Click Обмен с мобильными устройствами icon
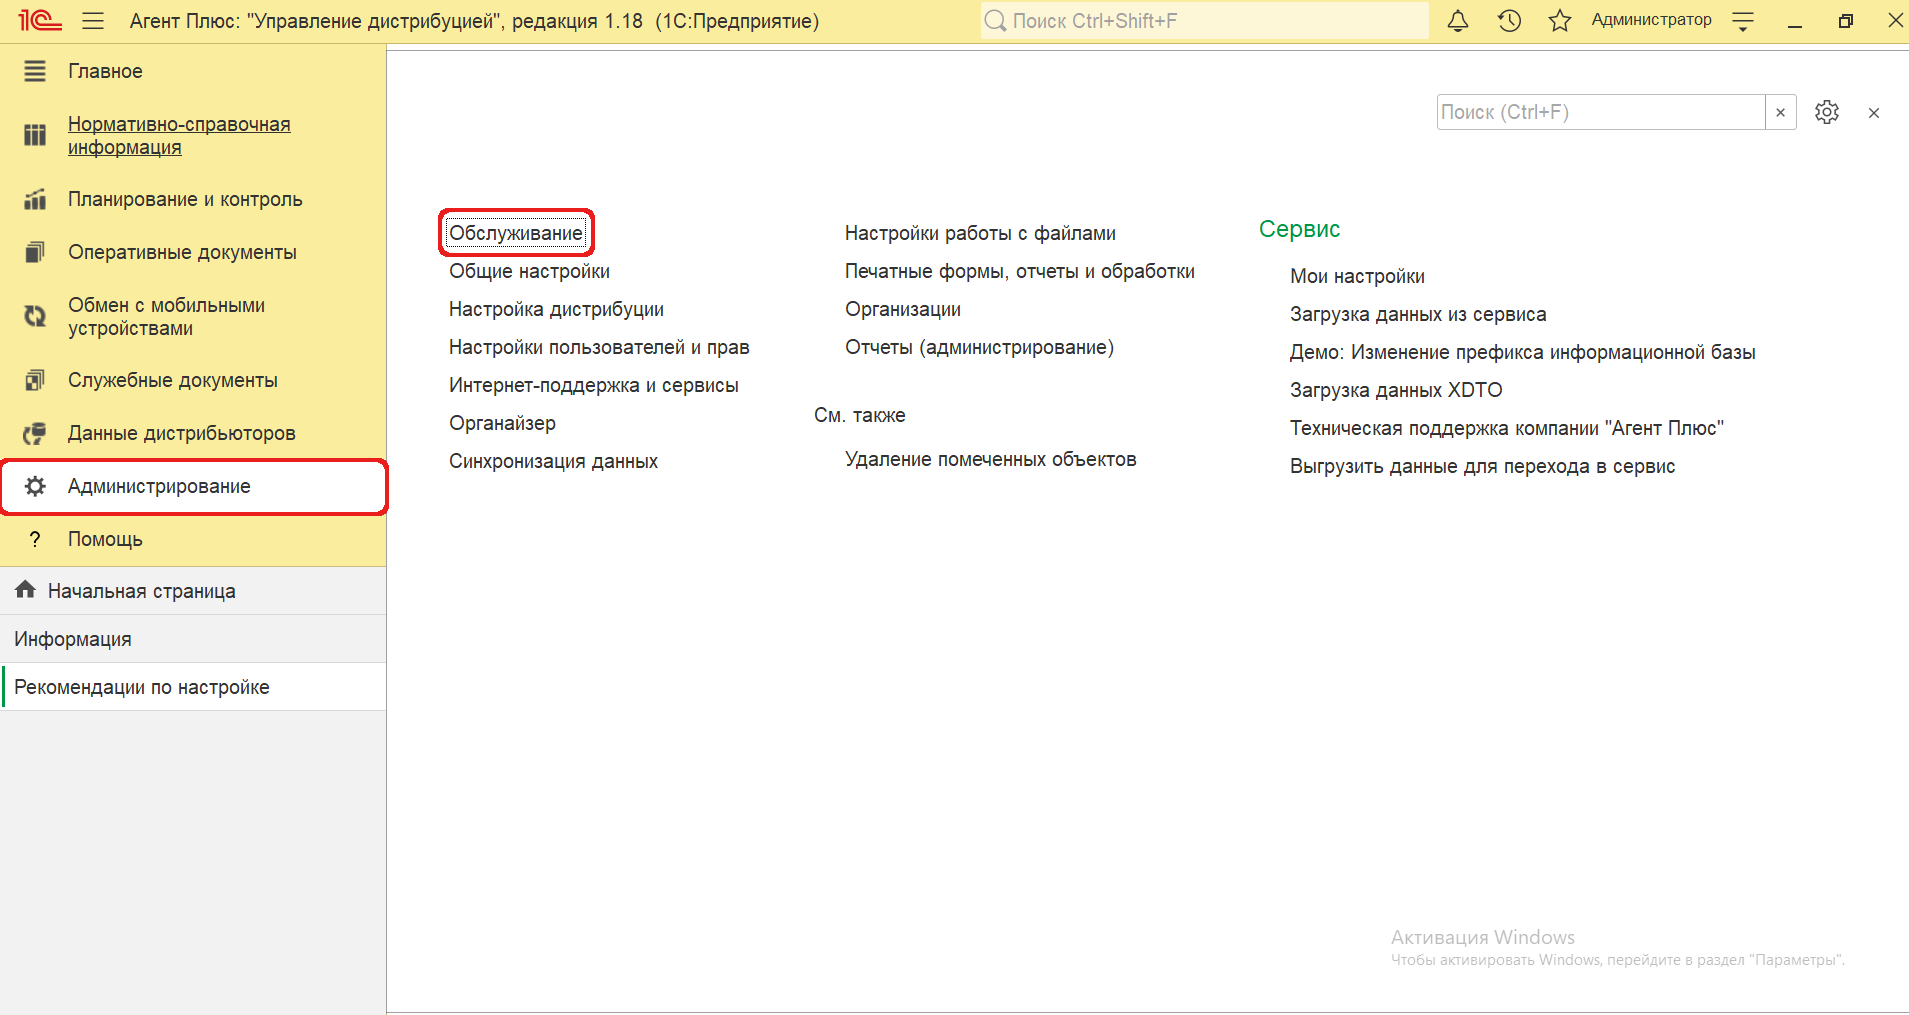Image resolution: width=1909 pixels, height=1015 pixels. [35, 316]
